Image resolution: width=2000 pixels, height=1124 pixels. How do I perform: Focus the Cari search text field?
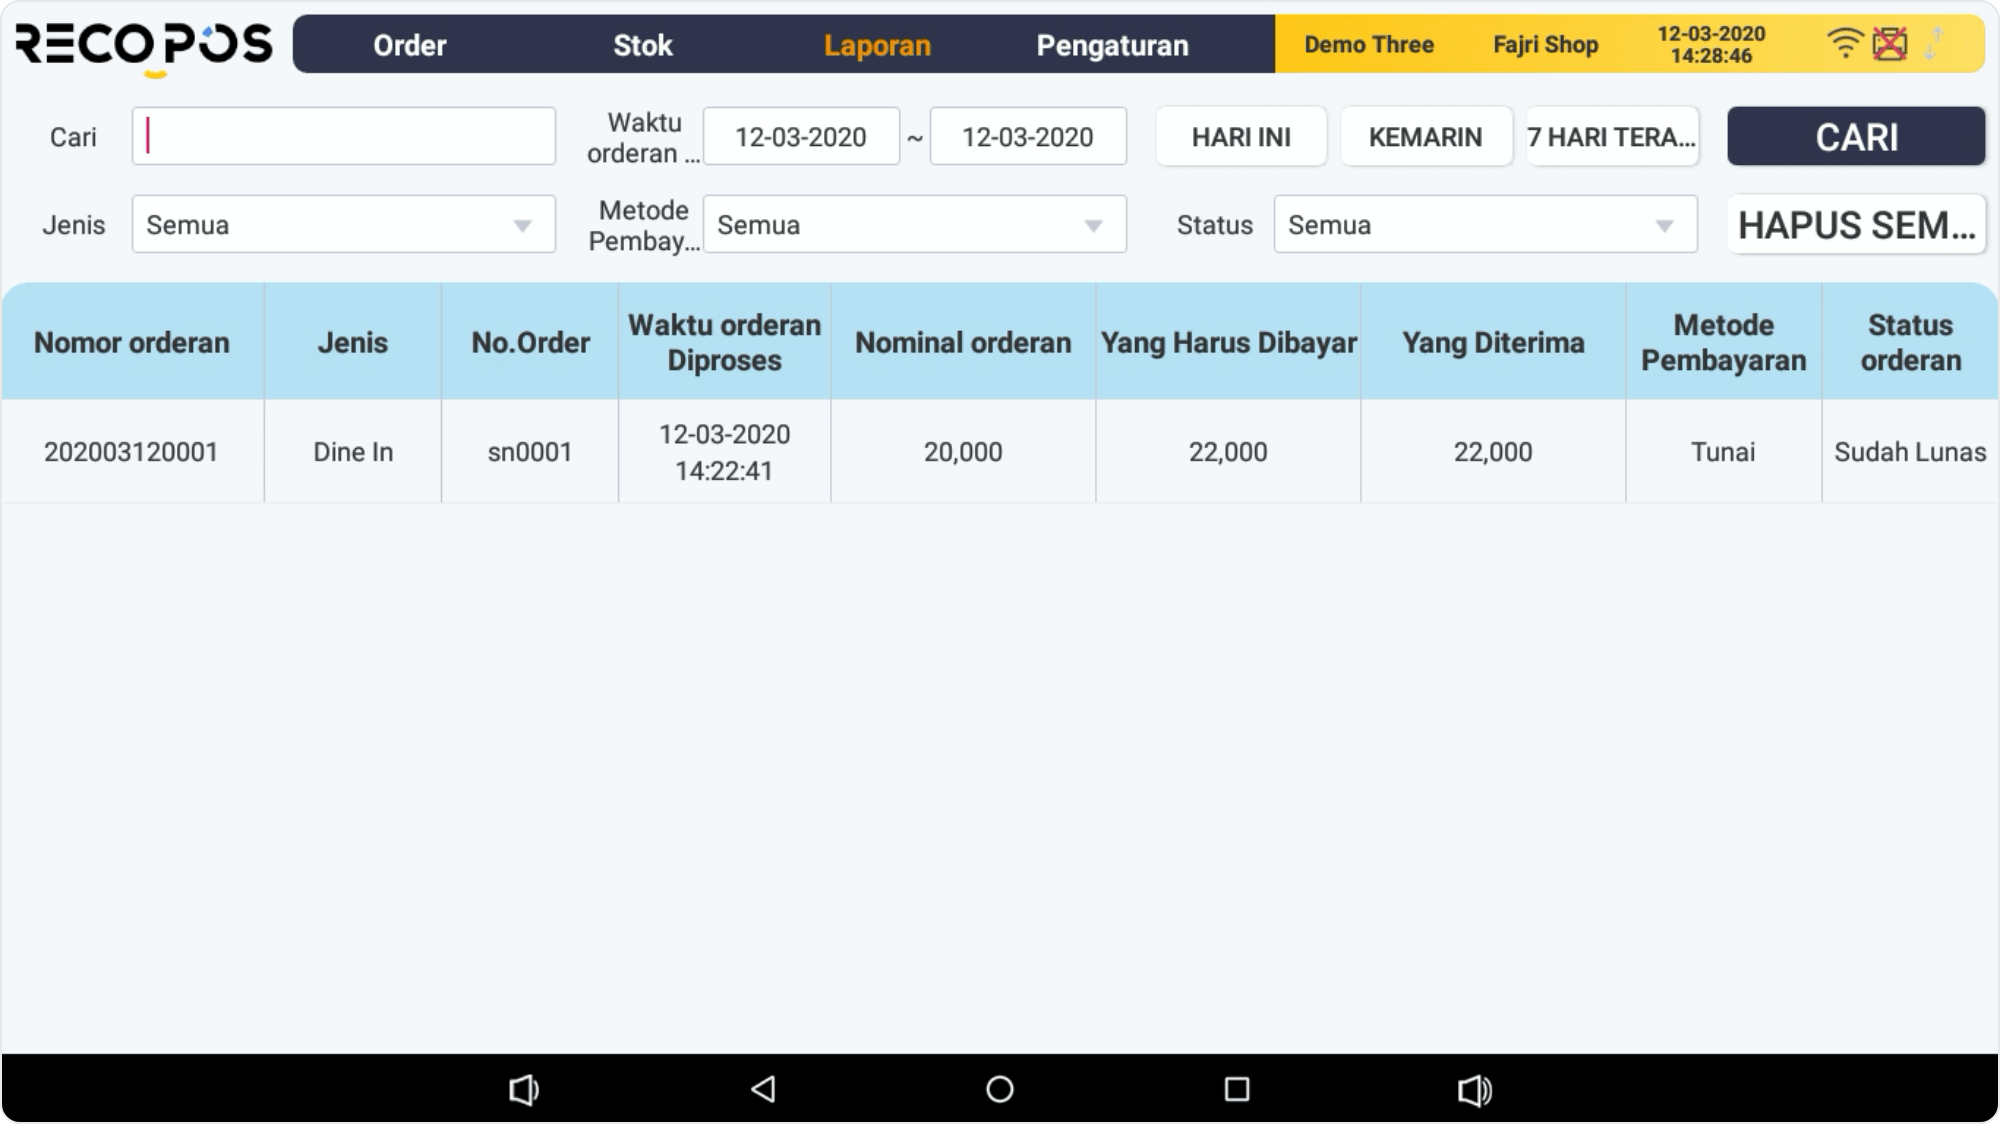(343, 137)
